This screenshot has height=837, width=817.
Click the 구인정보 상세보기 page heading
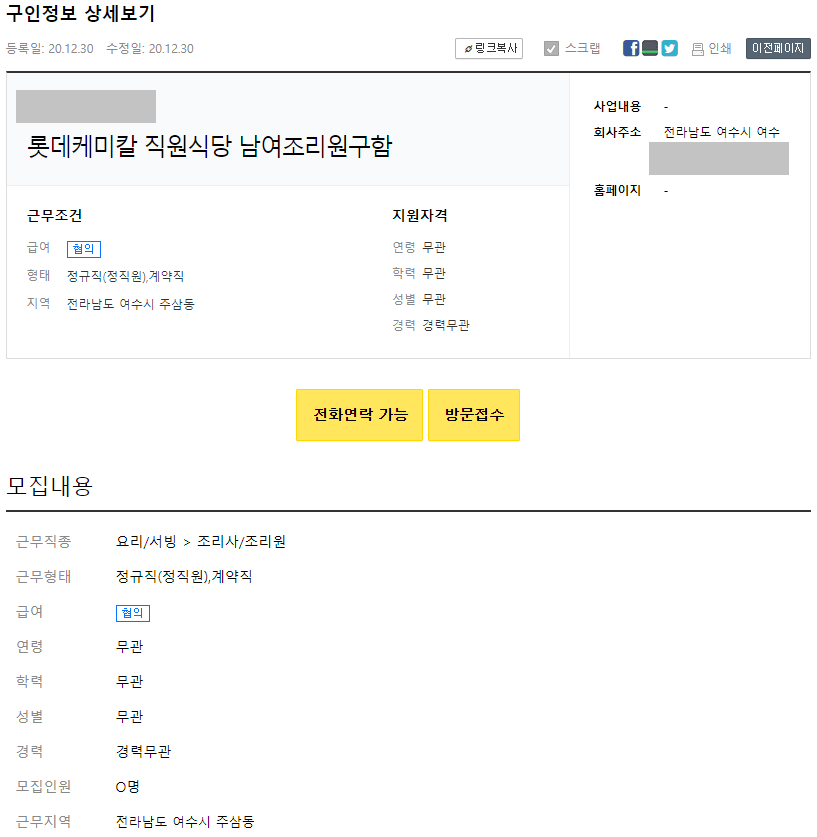[81, 15]
